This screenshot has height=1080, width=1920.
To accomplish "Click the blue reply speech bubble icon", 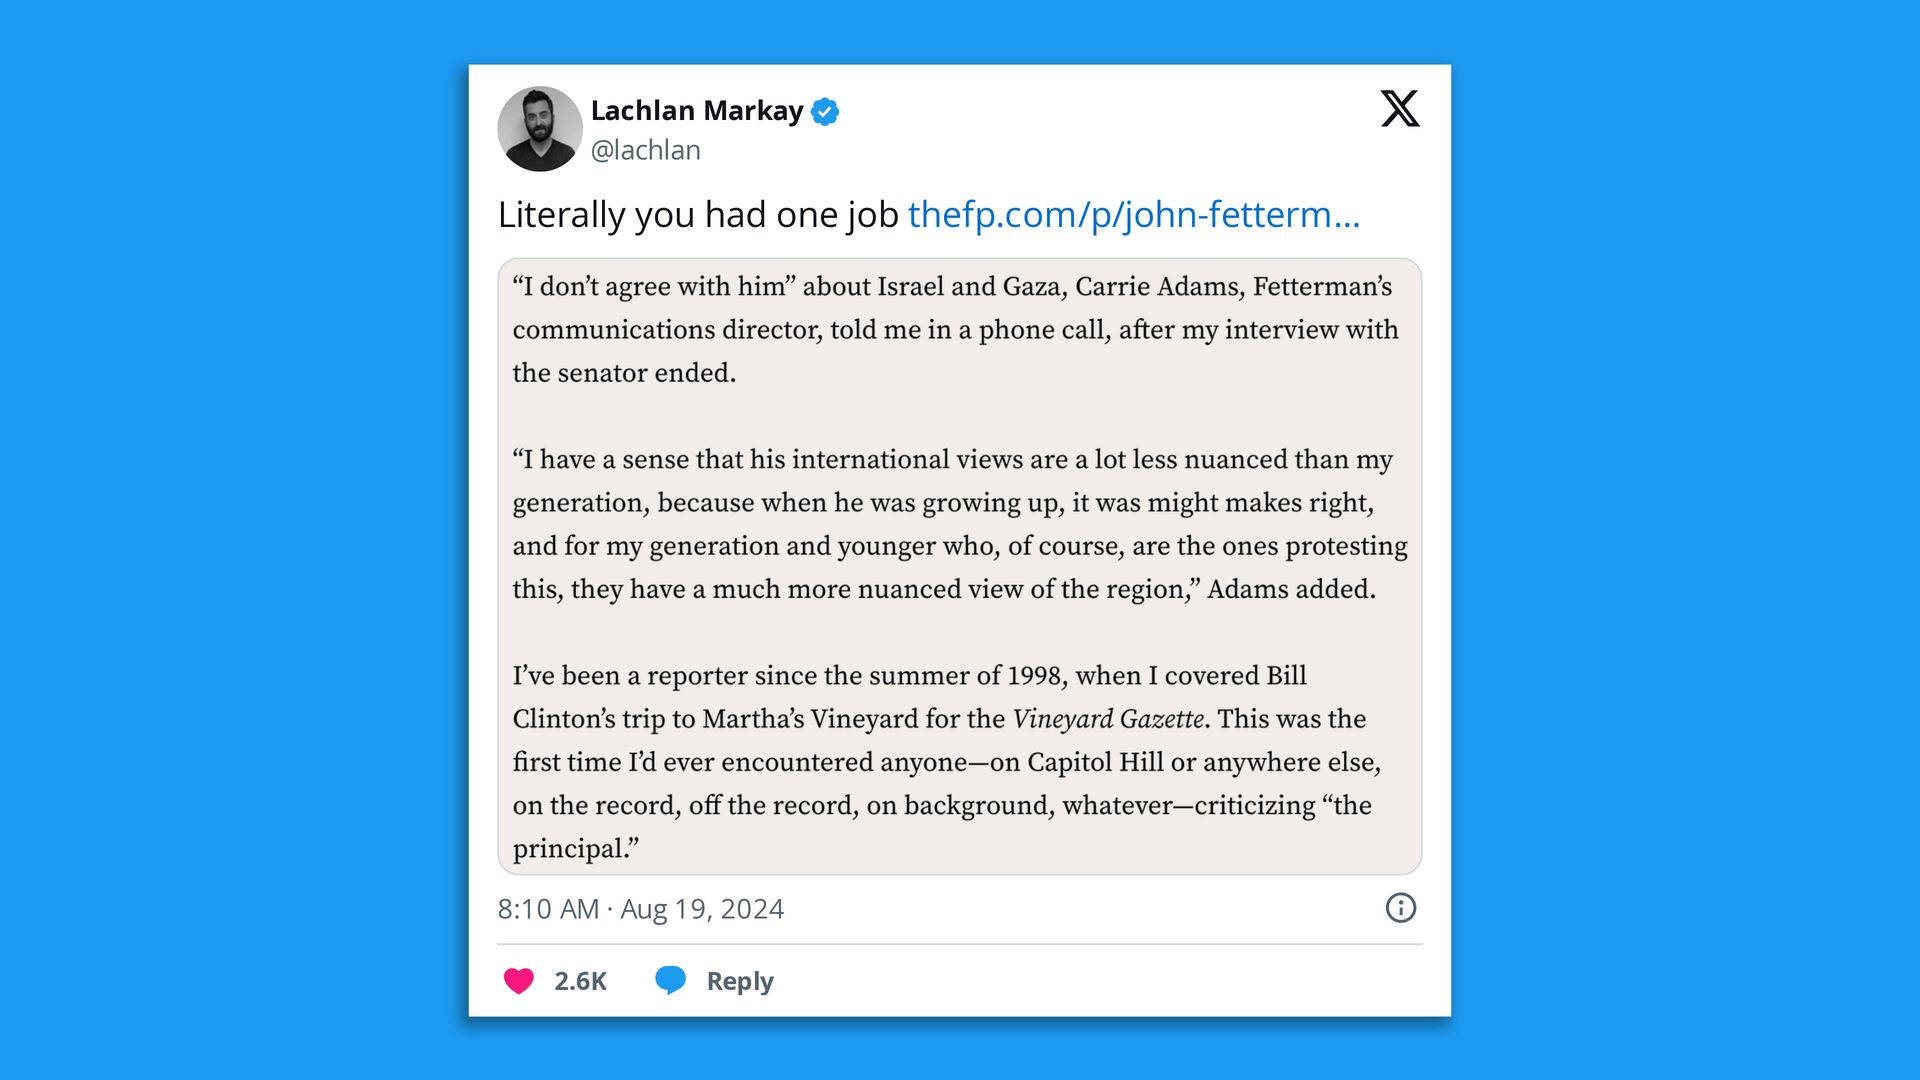I will tap(671, 980).
